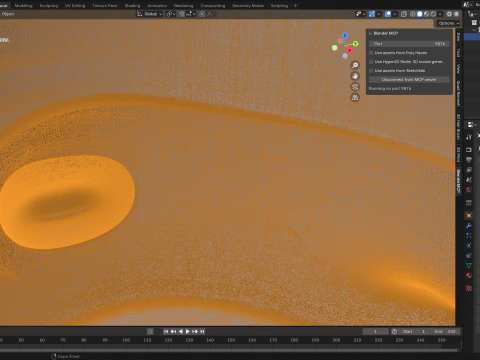Open object type visibility dropdown
480x360 pixels.
[x=360, y=14]
